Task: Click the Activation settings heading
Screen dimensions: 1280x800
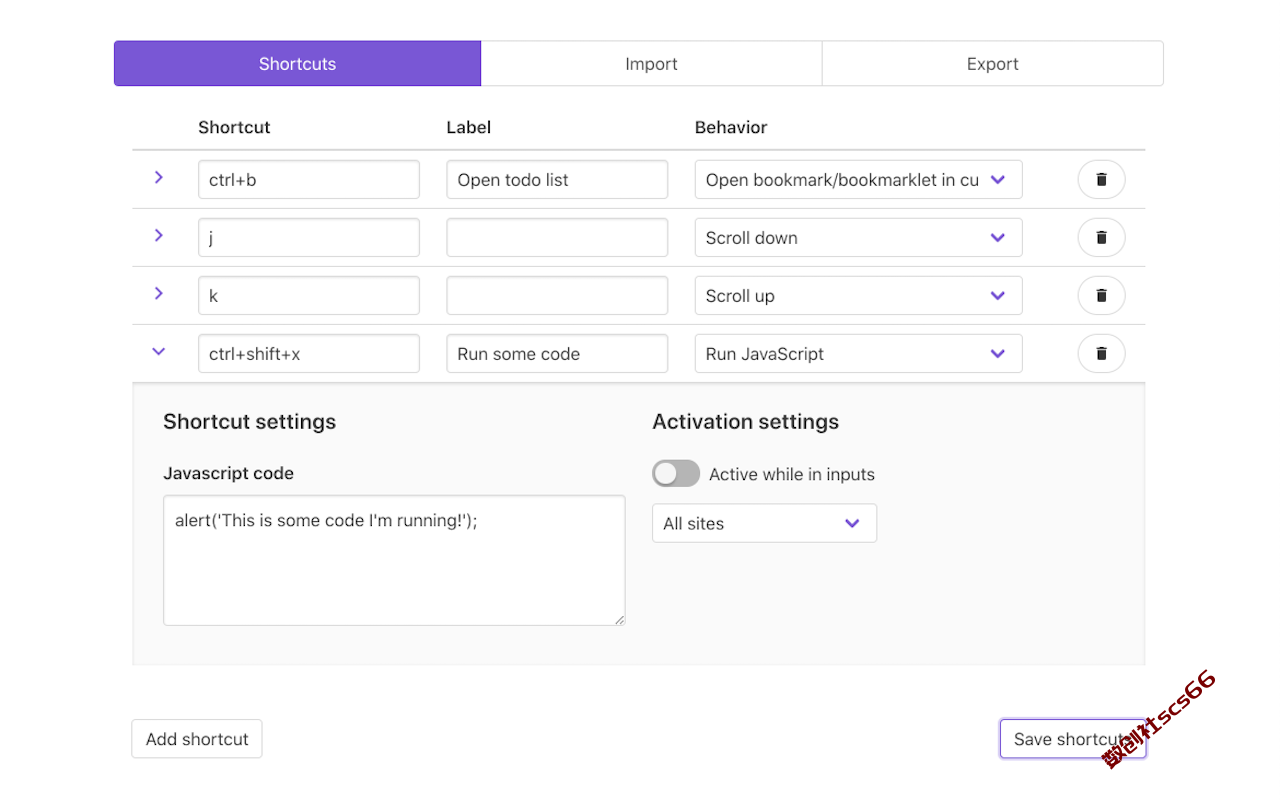Action: [x=746, y=422]
